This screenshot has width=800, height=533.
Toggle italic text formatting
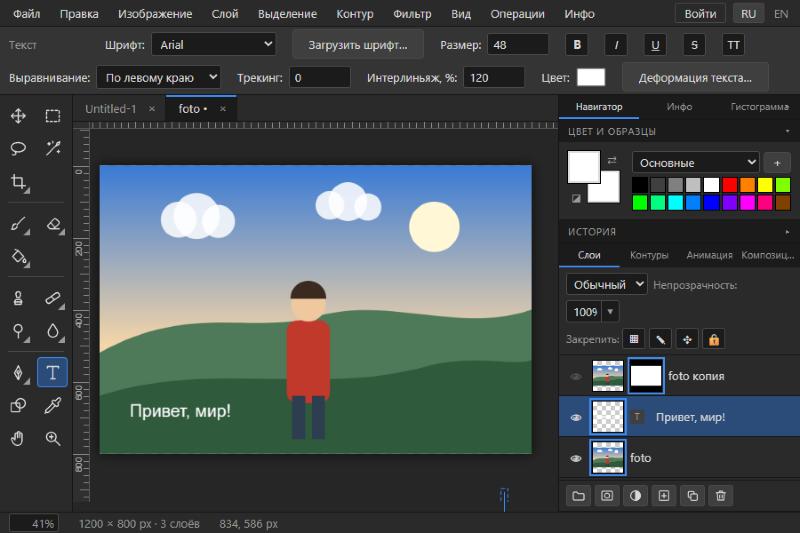point(616,45)
